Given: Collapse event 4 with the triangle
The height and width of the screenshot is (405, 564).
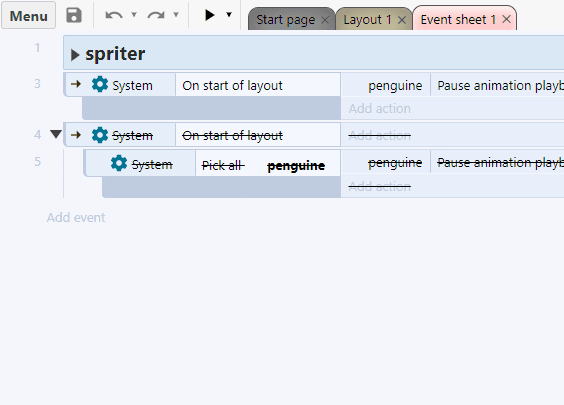Looking at the screenshot, I should click(56, 134).
